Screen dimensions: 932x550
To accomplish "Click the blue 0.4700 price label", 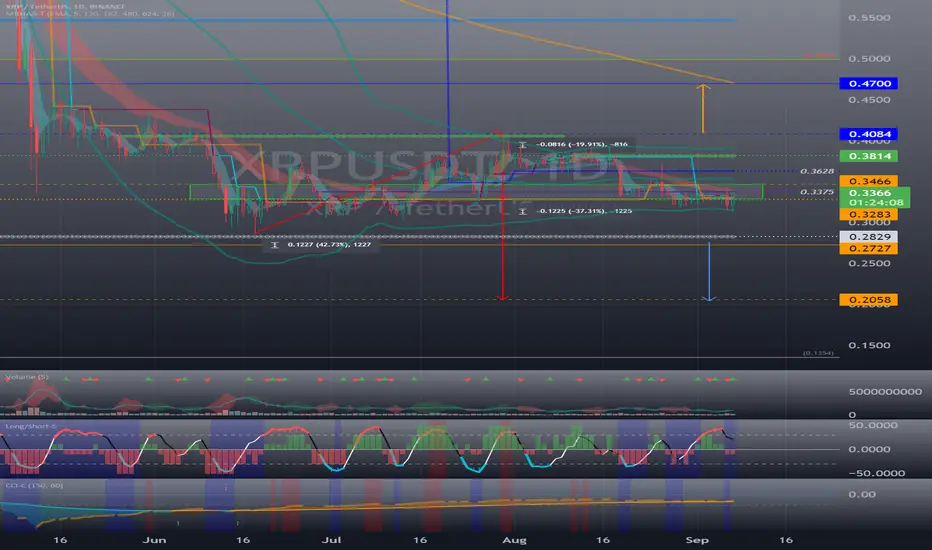I will 868,83.
